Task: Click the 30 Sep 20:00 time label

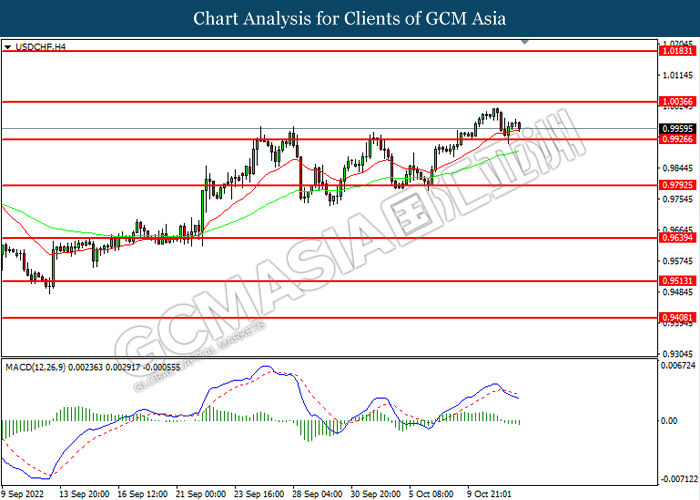Action: [x=376, y=494]
